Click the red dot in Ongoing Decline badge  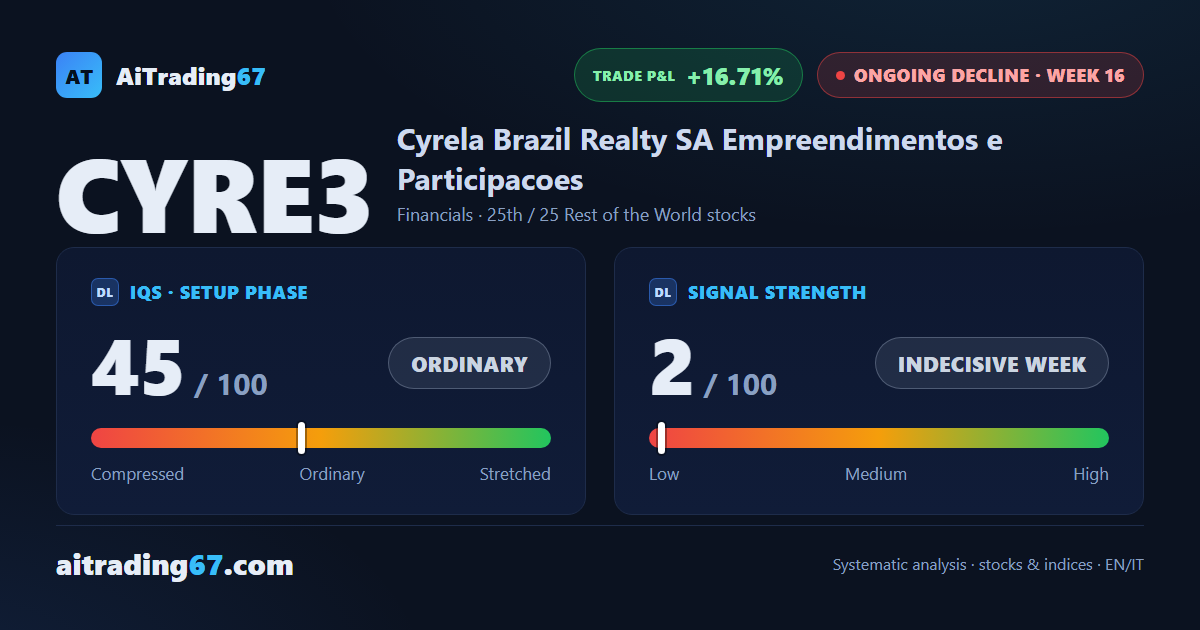[841, 75]
